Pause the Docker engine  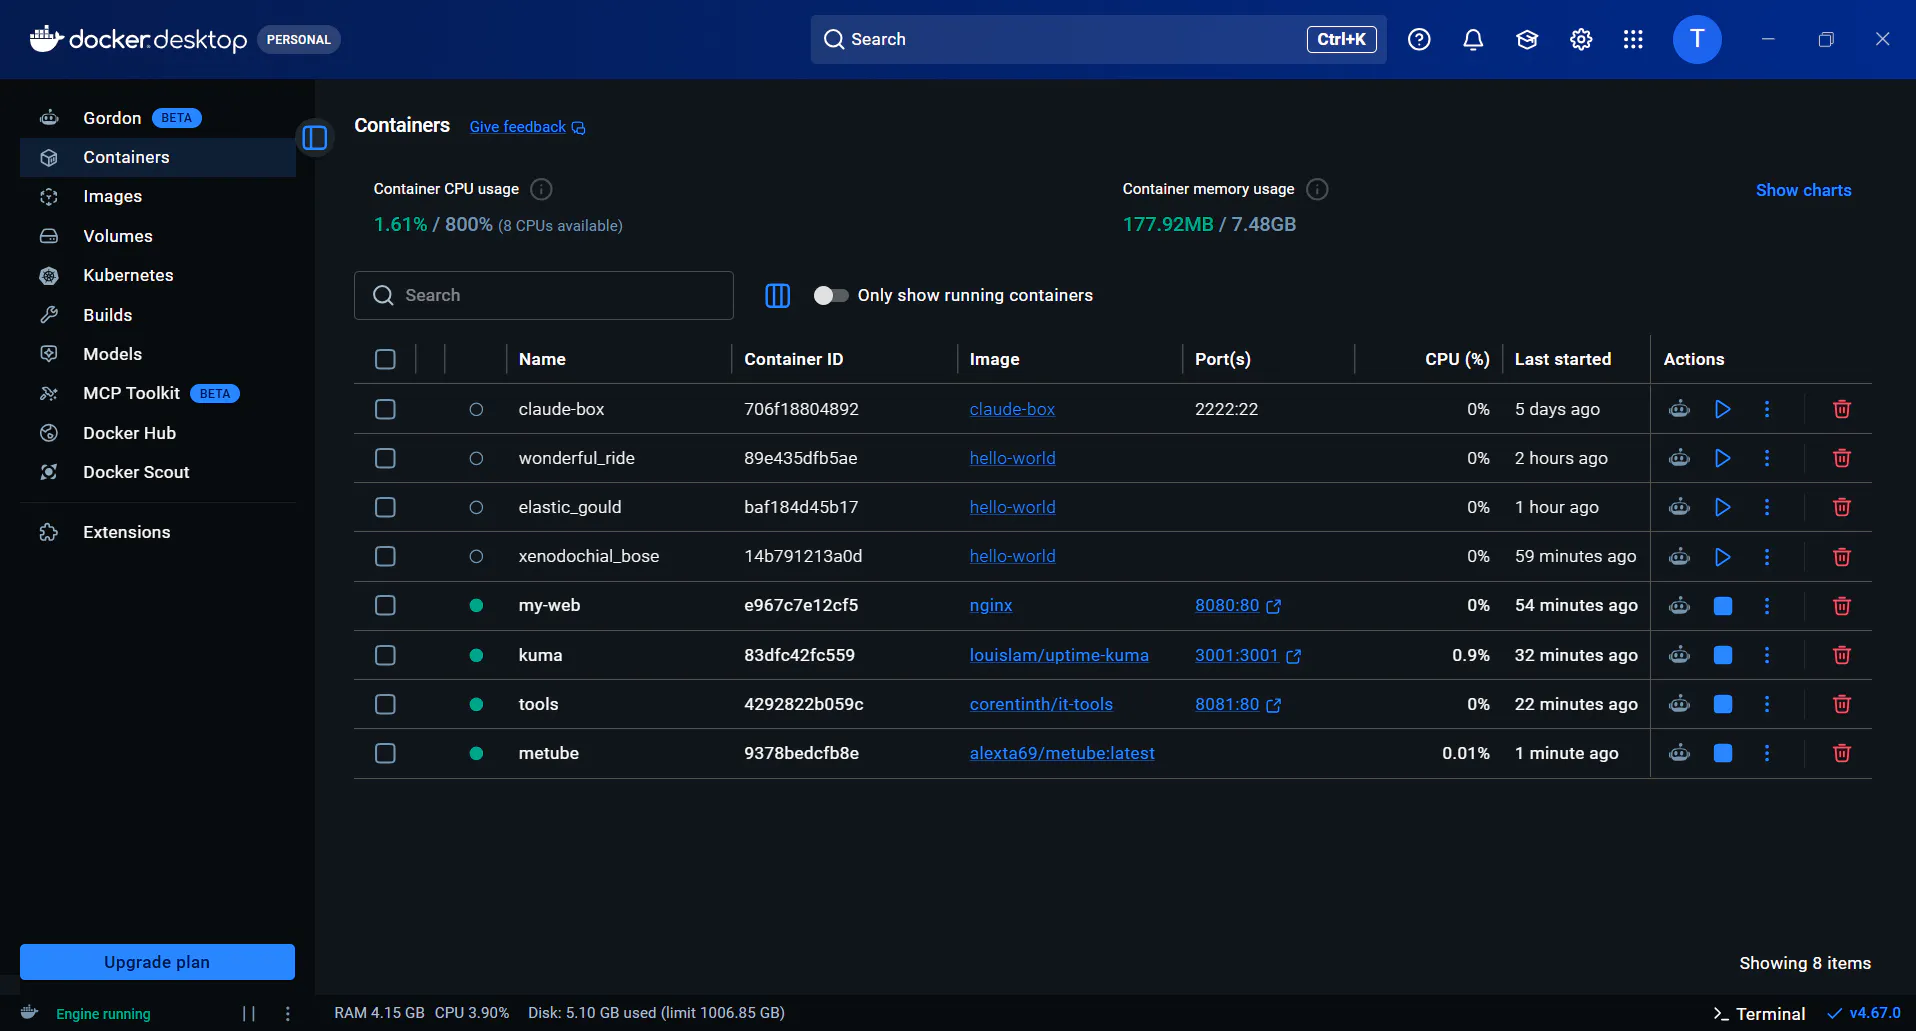point(249,1013)
